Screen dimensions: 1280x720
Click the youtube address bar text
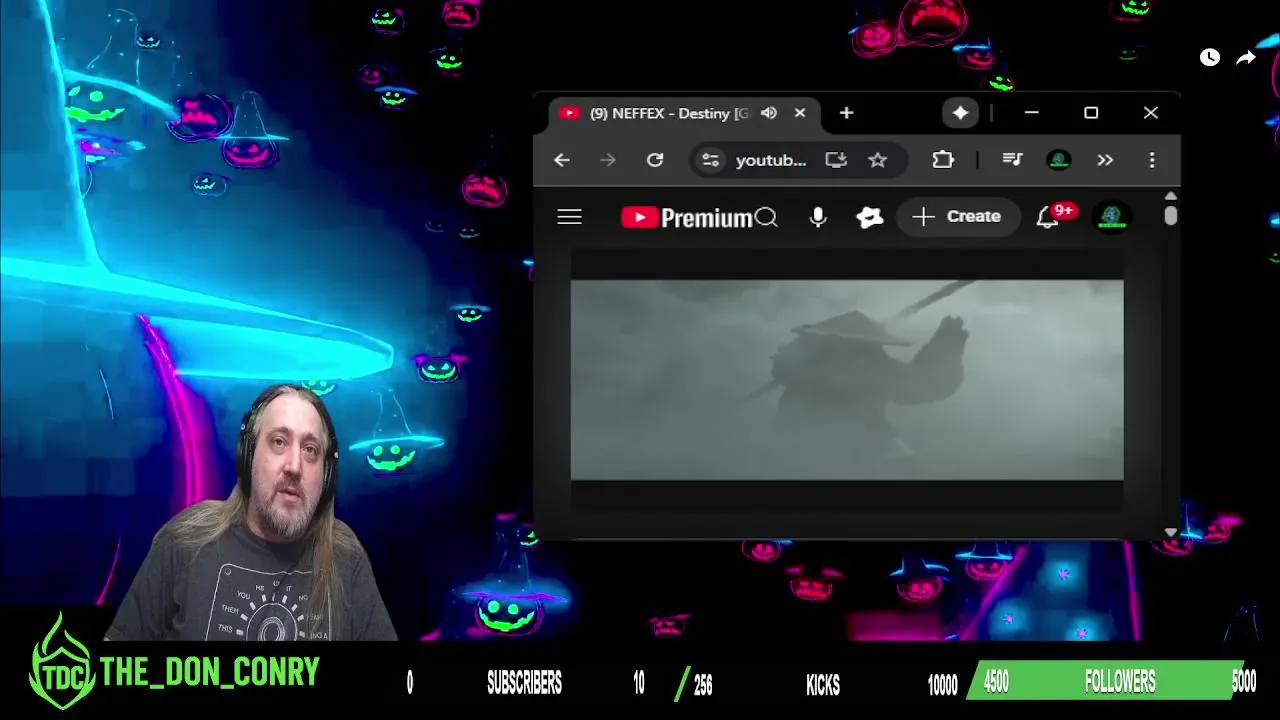[771, 160]
